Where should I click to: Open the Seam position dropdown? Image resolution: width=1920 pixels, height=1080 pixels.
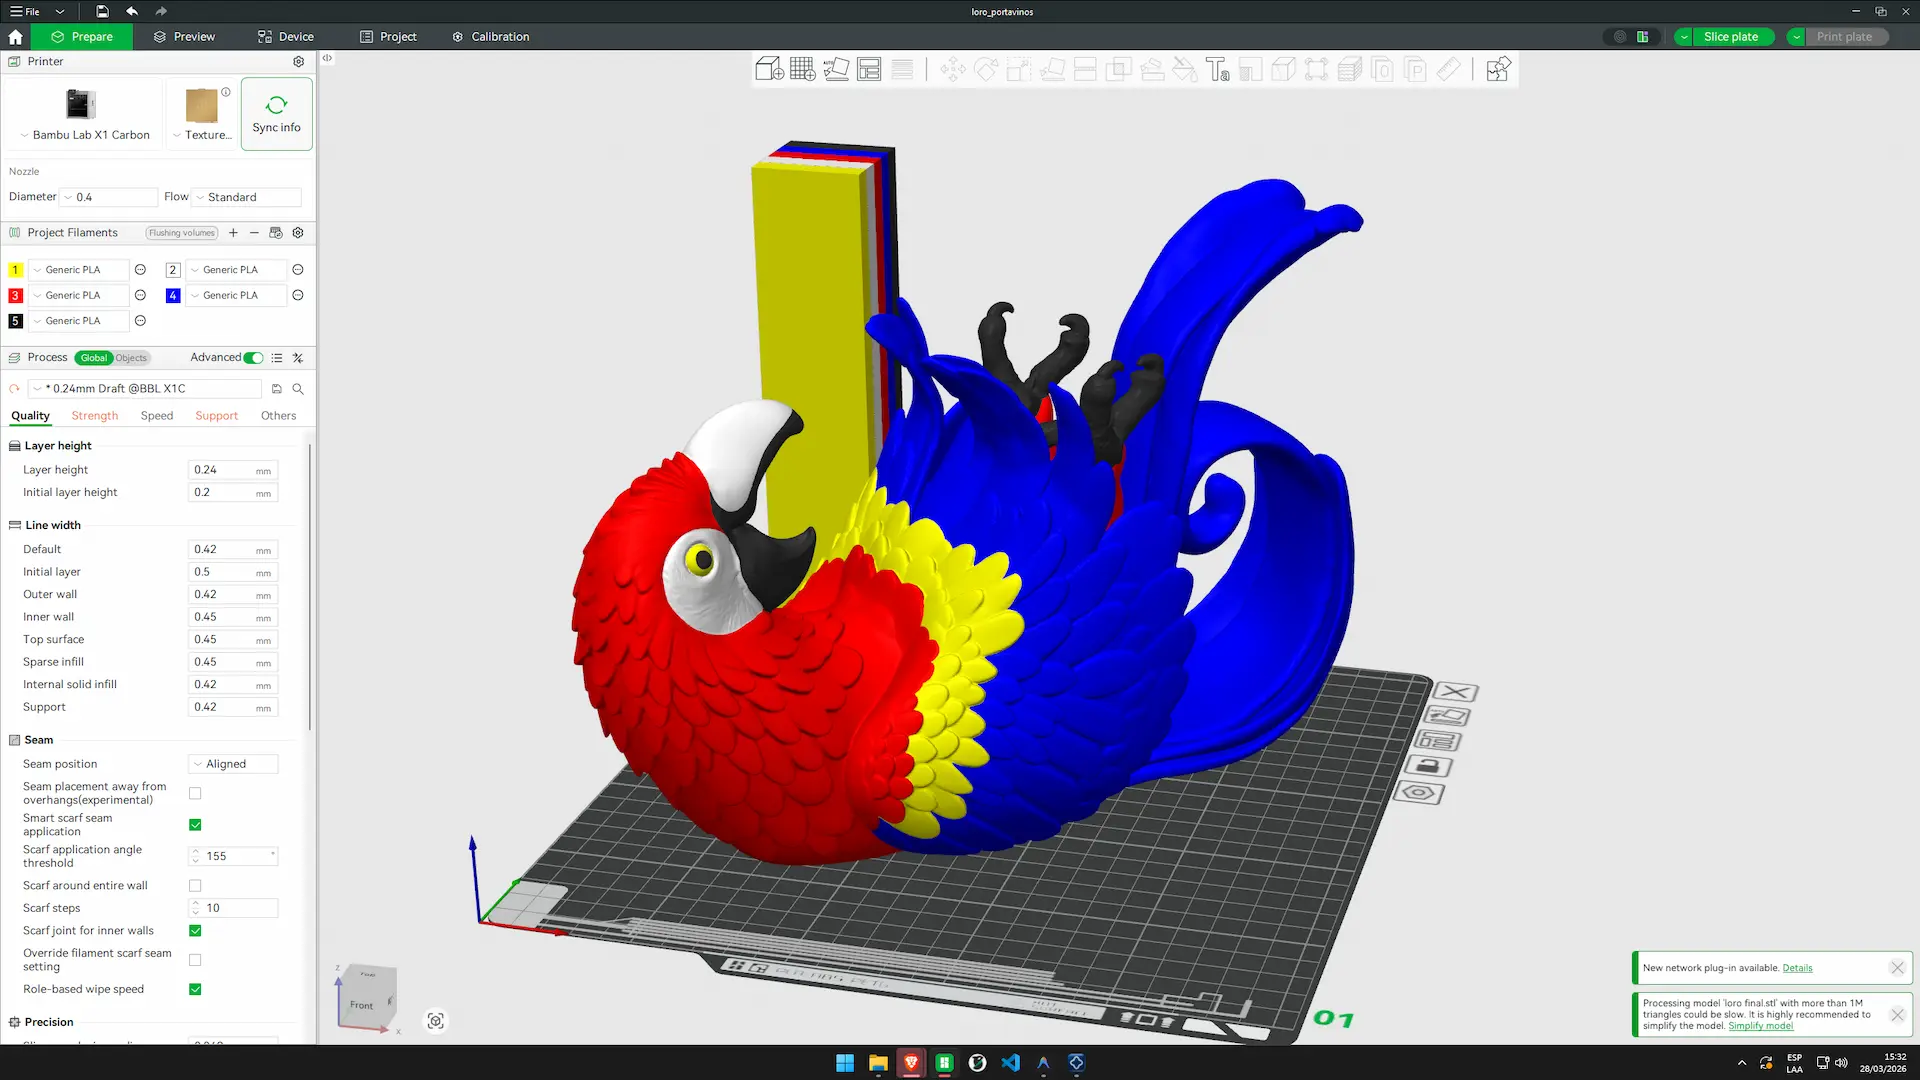pyautogui.click(x=233, y=764)
